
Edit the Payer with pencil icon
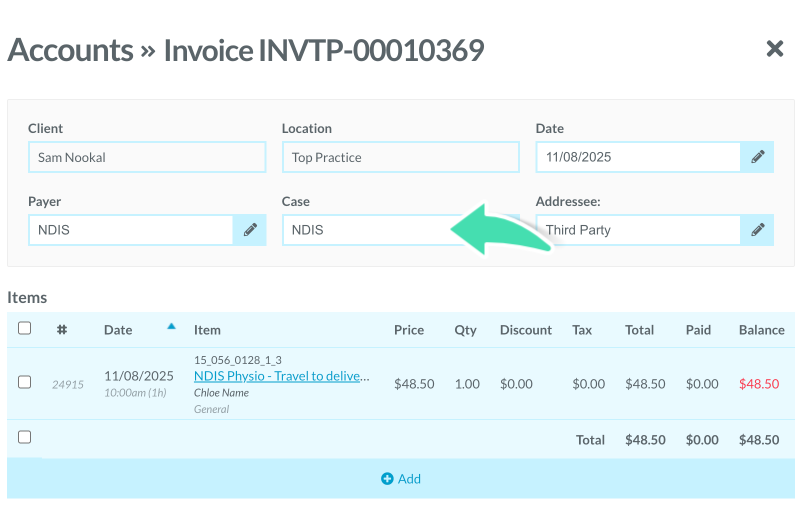pyautogui.click(x=250, y=230)
